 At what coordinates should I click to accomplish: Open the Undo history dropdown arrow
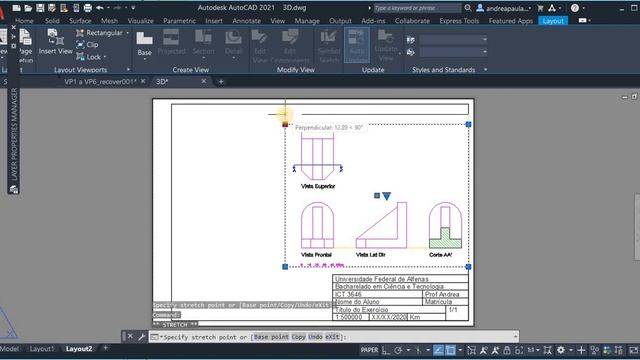click(x=108, y=8)
